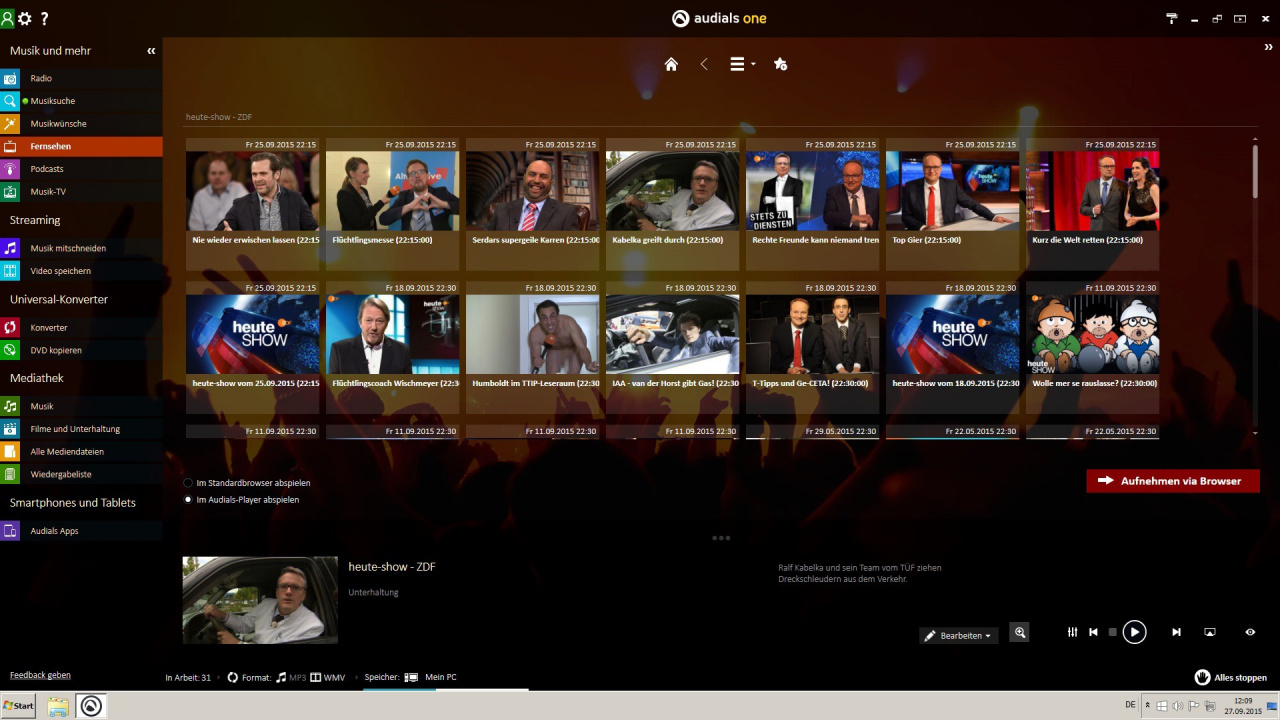1280x720 pixels.
Task: Skip to the previous track
Action: [x=1094, y=632]
